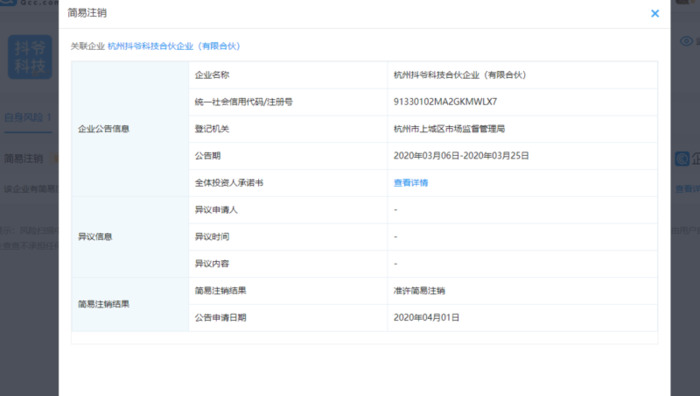Switch to 自身风险 tab in background page

pos(28,117)
